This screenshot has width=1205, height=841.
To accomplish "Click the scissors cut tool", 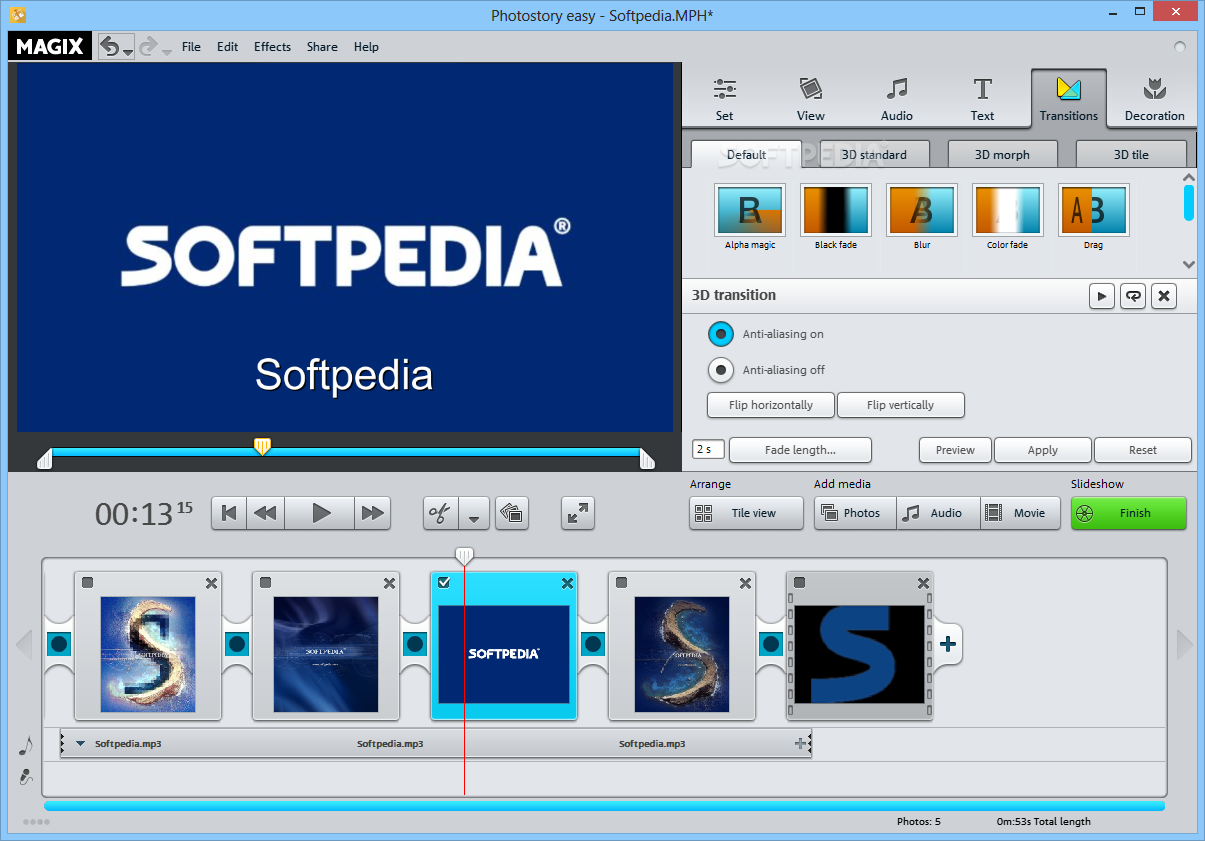I will 440,513.
